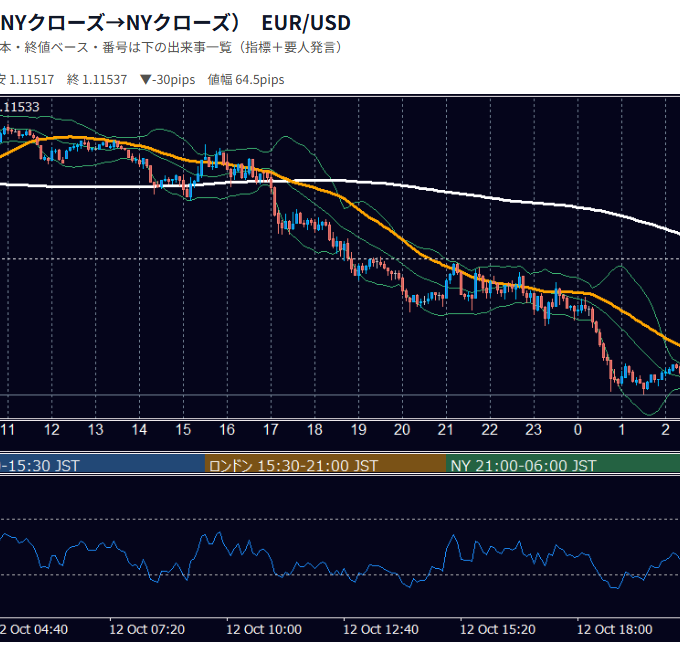This screenshot has height=670, width=680.
Task: Select the blue session bar ending 15:30 JST
Action: coord(102,464)
